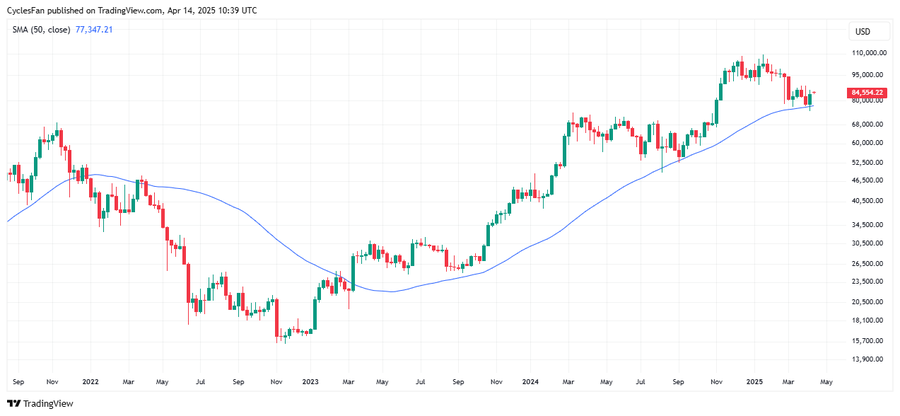Image resolution: width=900 pixels, height=416 pixels.
Task: Select the SMA (50, close) indicator legend
Action: [x=41, y=30]
